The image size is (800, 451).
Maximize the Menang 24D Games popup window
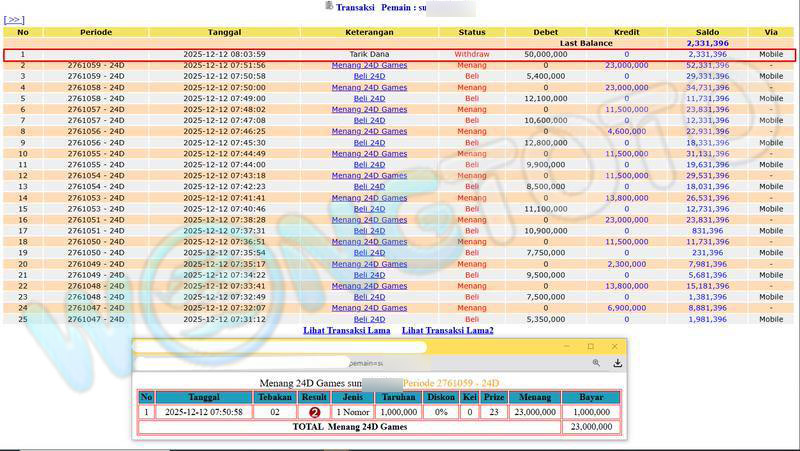point(590,347)
